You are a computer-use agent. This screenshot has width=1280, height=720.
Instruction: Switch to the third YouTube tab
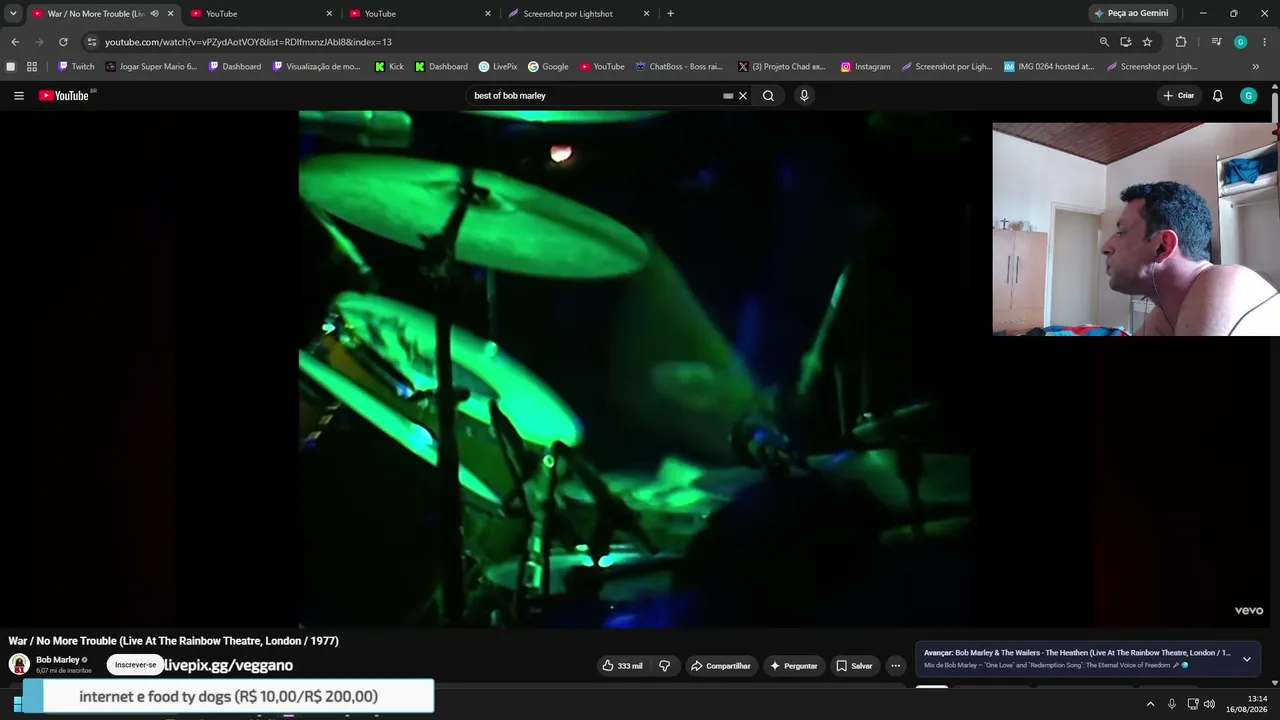(x=420, y=14)
